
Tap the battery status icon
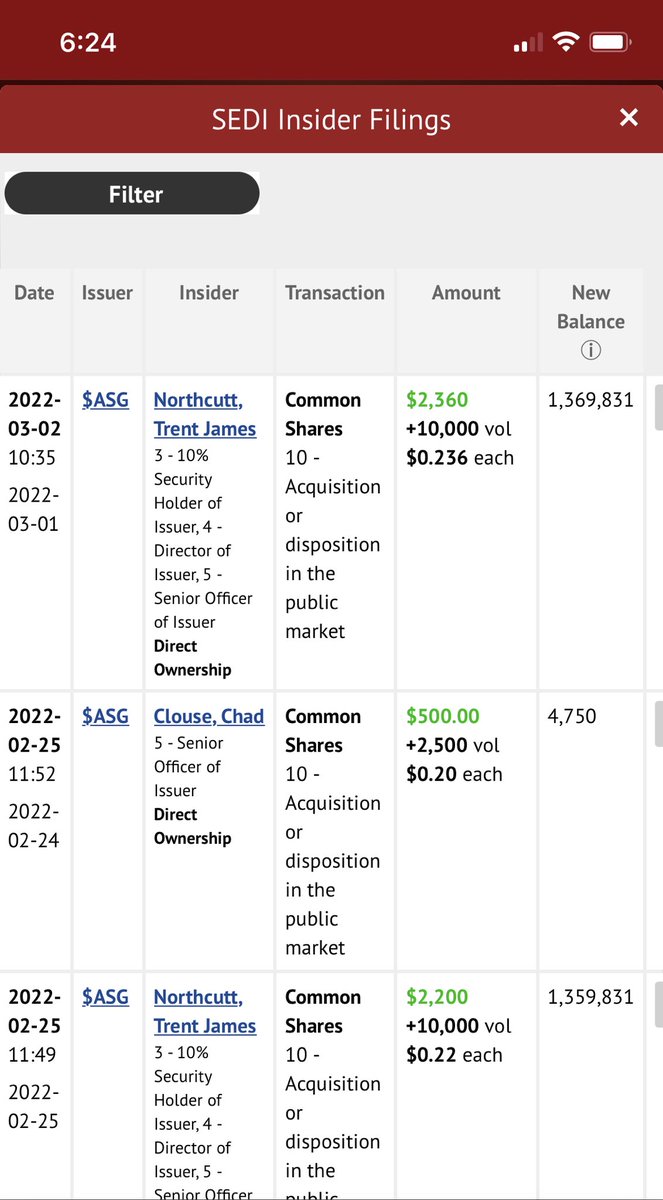609,42
